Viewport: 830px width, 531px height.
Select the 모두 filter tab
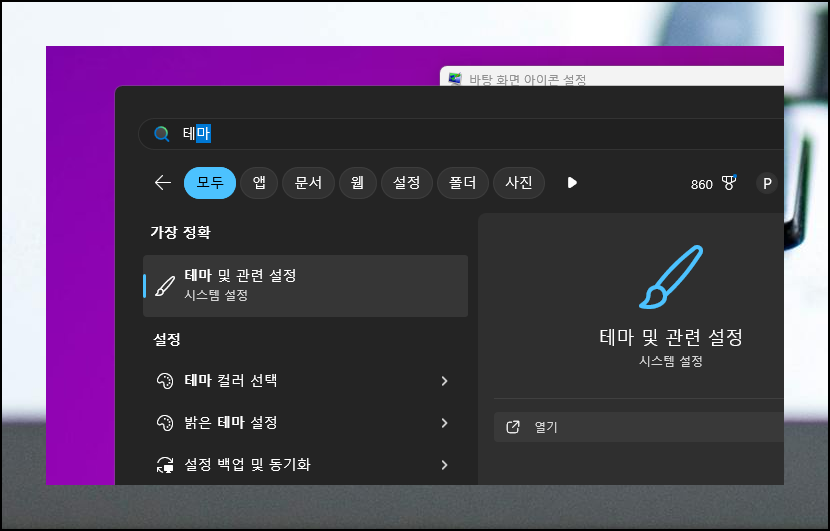pos(210,183)
